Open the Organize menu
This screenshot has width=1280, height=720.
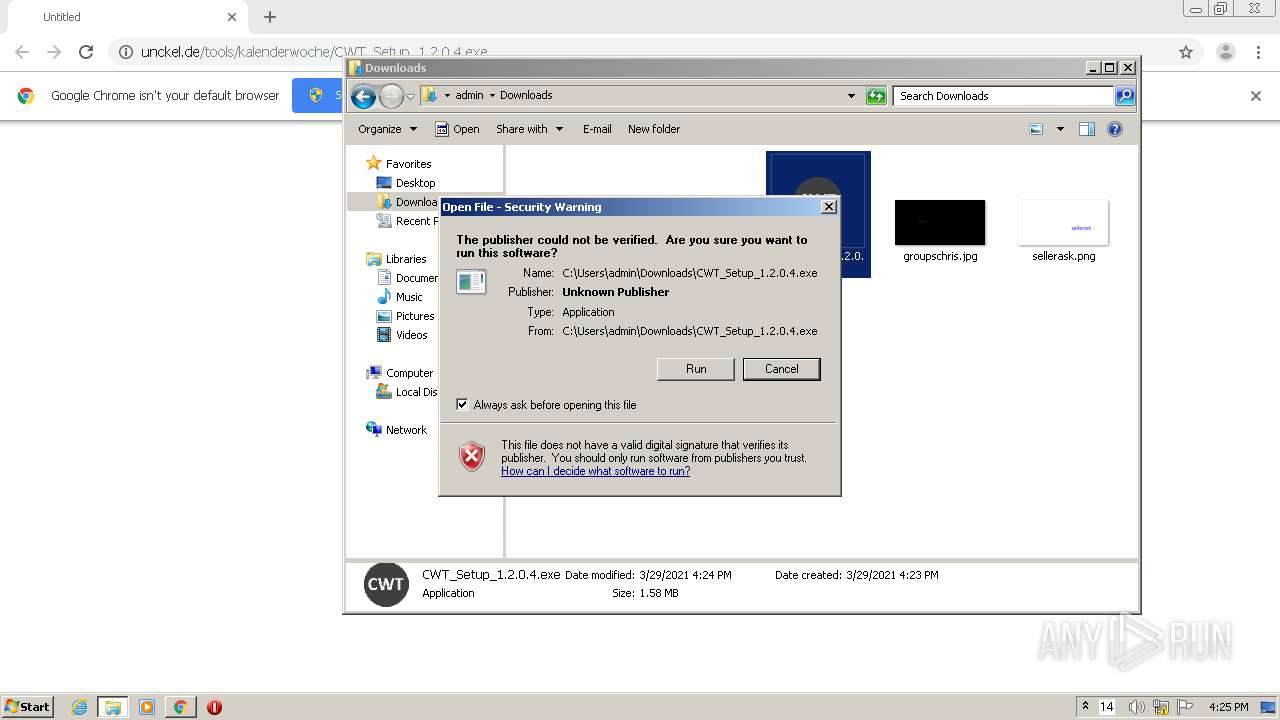[x=387, y=129]
